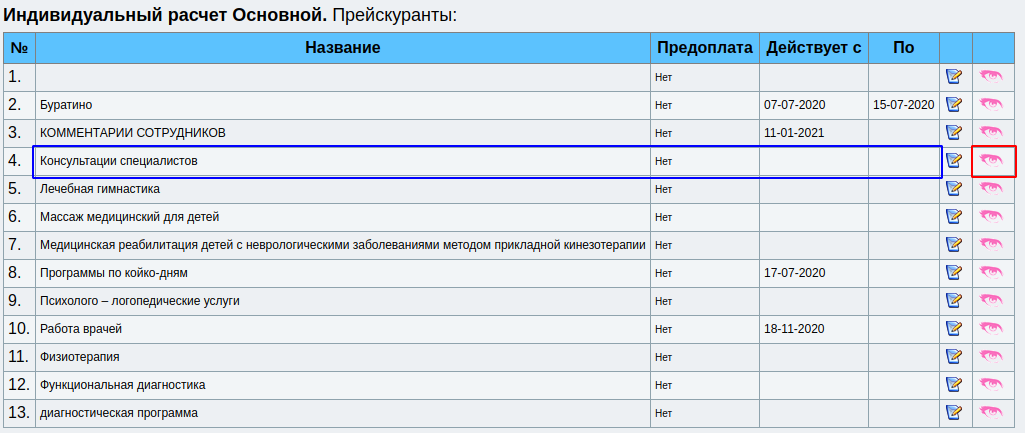Edit the Физиотерапия price list

[x=954, y=356]
